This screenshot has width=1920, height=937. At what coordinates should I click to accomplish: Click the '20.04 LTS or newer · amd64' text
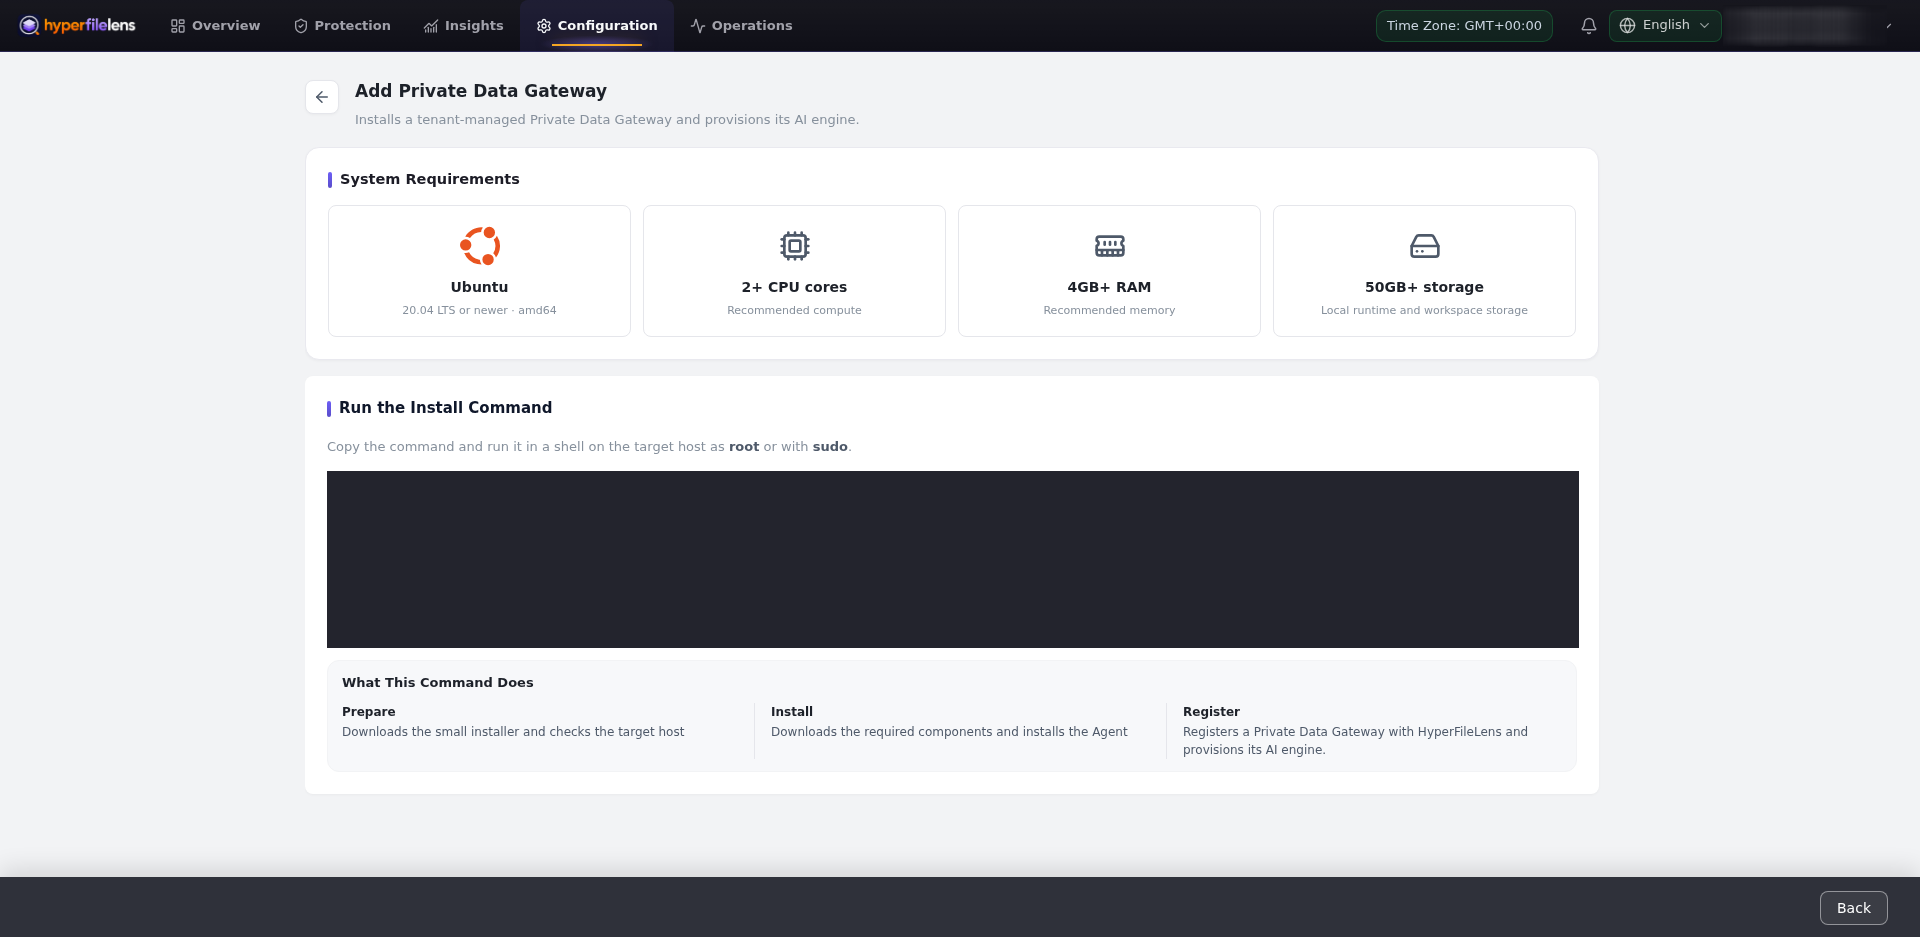(x=479, y=311)
